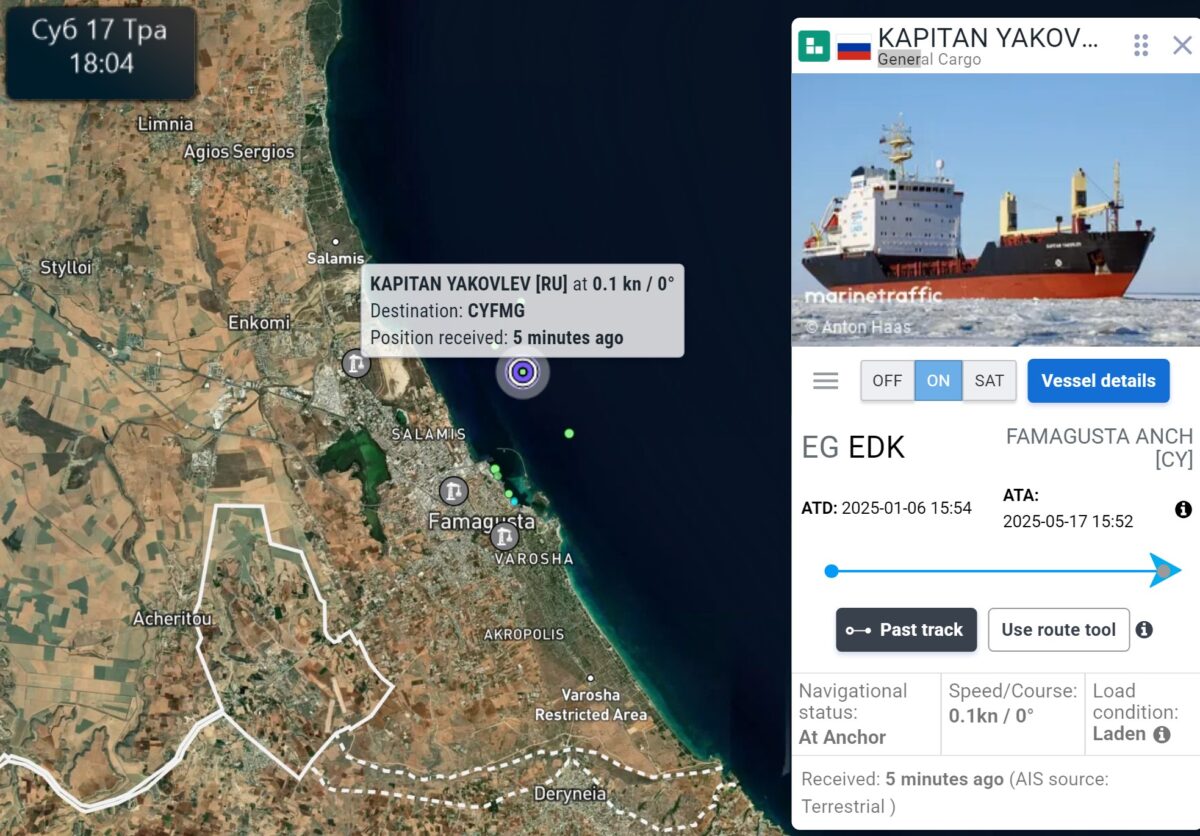Click Use route tool button
Viewport: 1200px width, 836px height.
tap(1058, 630)
